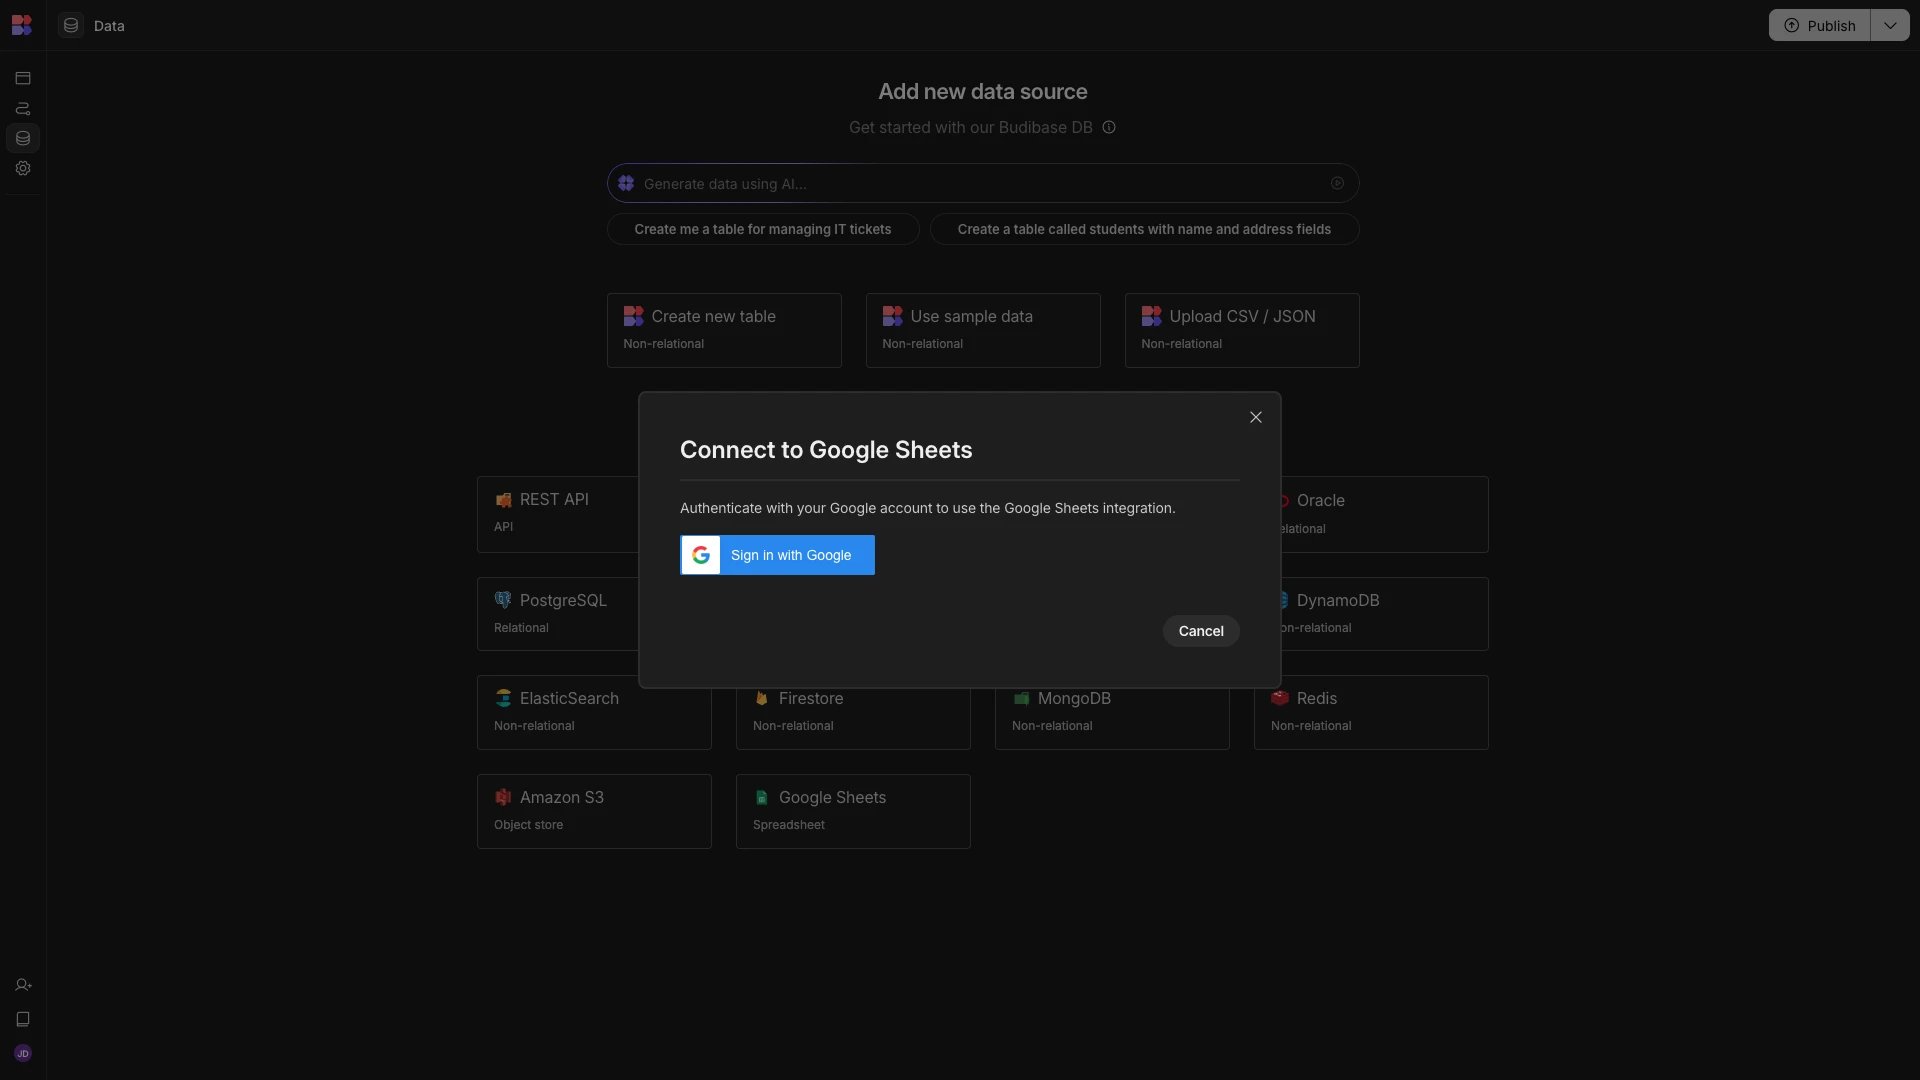Click the Amazon S3 logo icon
The height and width of the screenshot is (1080, 1920).
503,797
